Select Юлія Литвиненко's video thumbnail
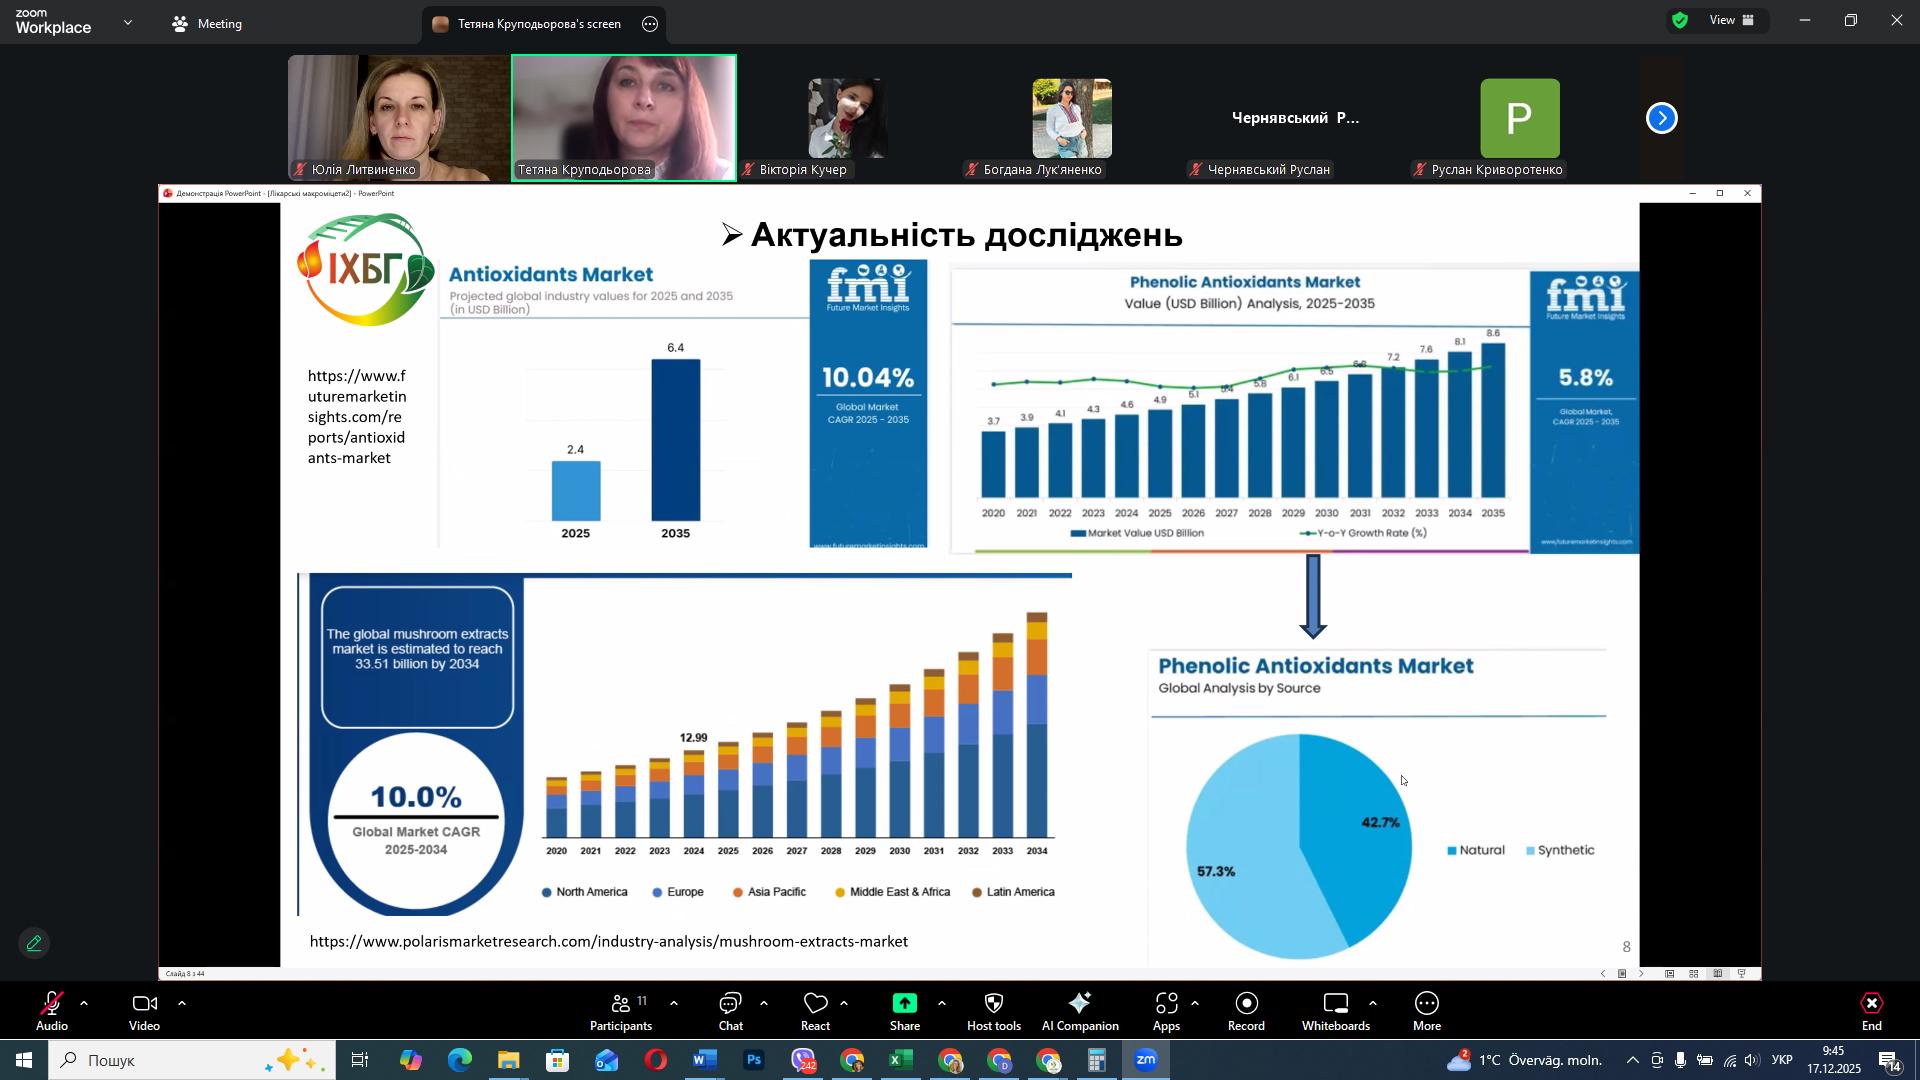This screenshot has height=1080, width=1920. tap(398, 118)
